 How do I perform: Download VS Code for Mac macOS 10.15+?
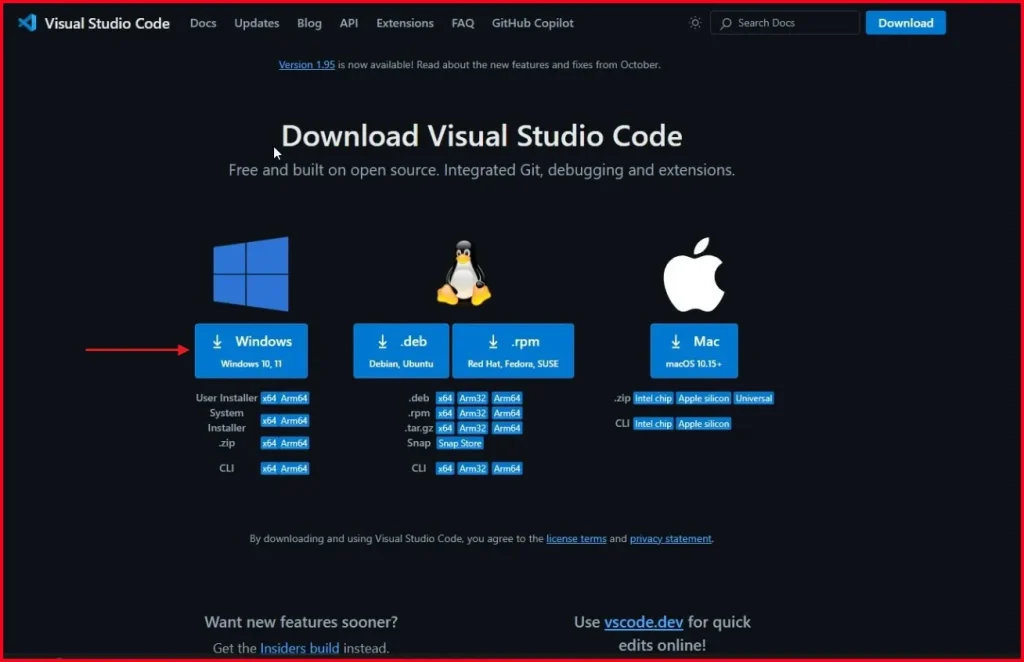coord(694,351)
